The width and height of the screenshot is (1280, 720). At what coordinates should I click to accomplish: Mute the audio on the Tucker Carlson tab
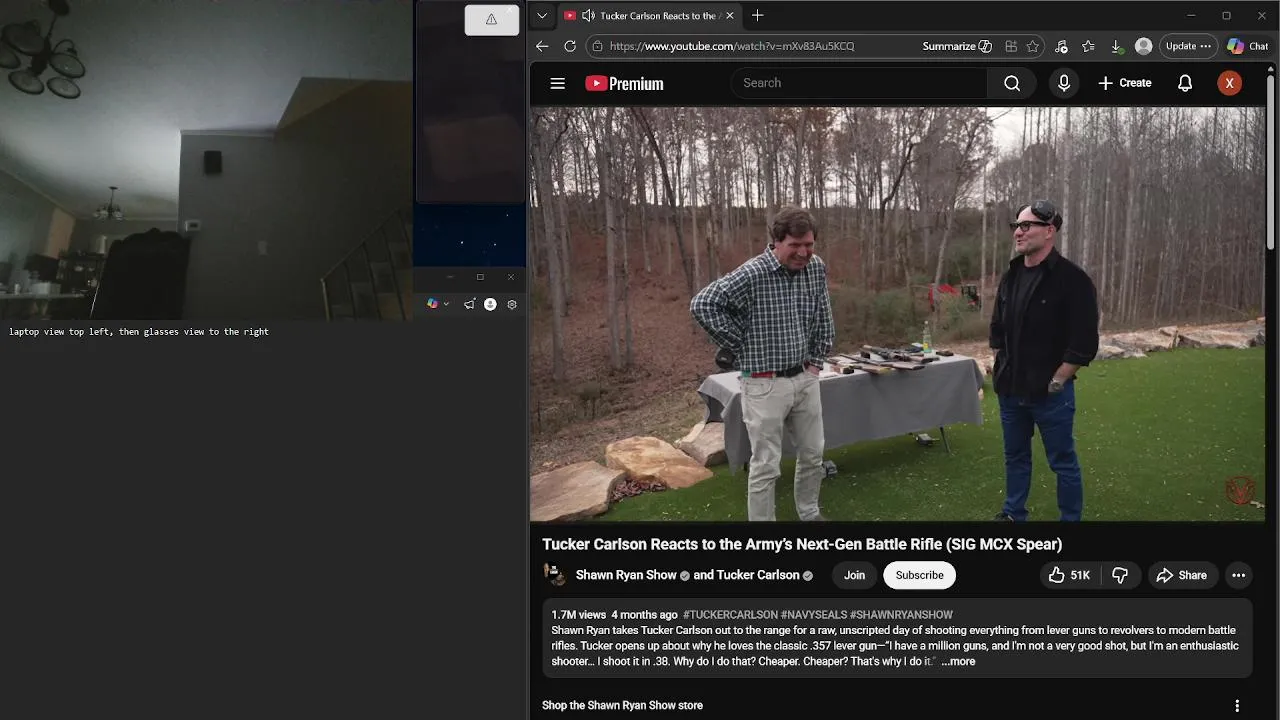tap(588, 15)
